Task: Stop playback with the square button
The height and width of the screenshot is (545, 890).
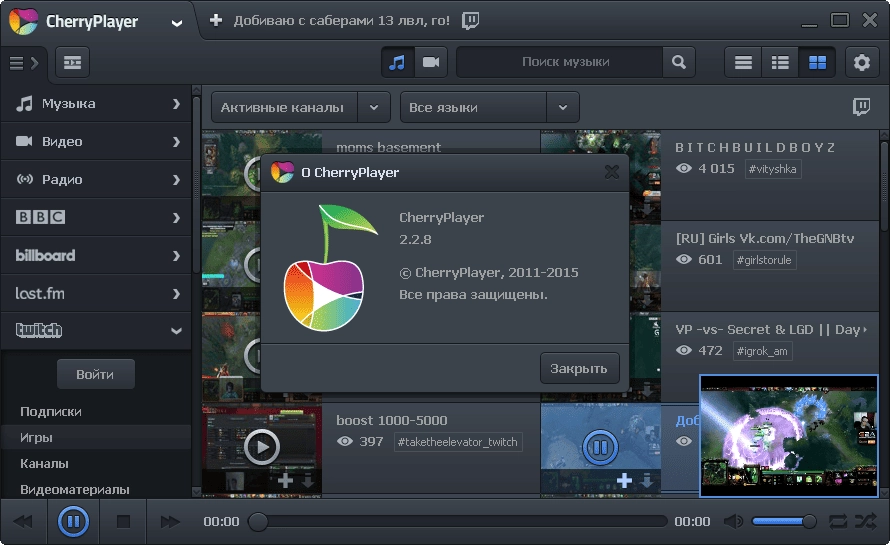Action: pos(123,521)
